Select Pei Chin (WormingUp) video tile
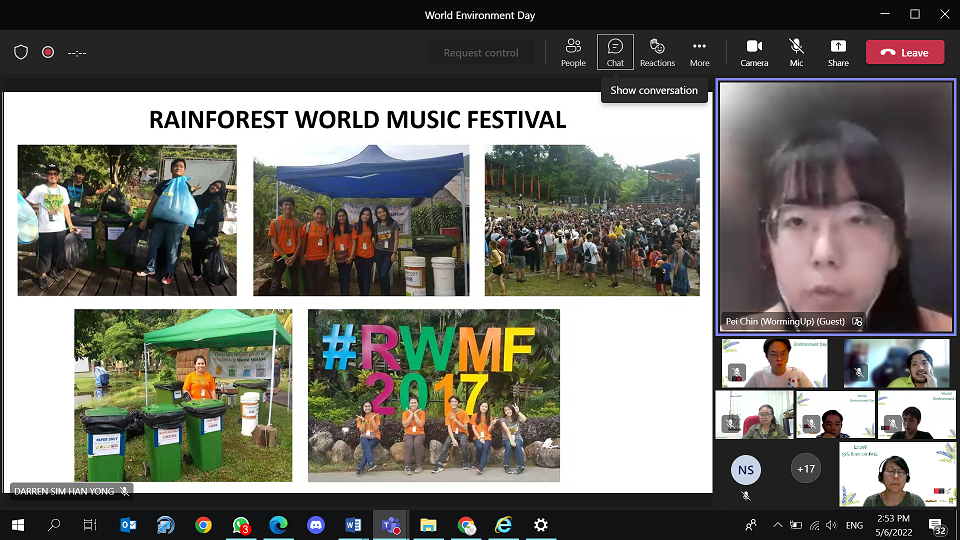960x540 pixels. (x=836, y=207)
